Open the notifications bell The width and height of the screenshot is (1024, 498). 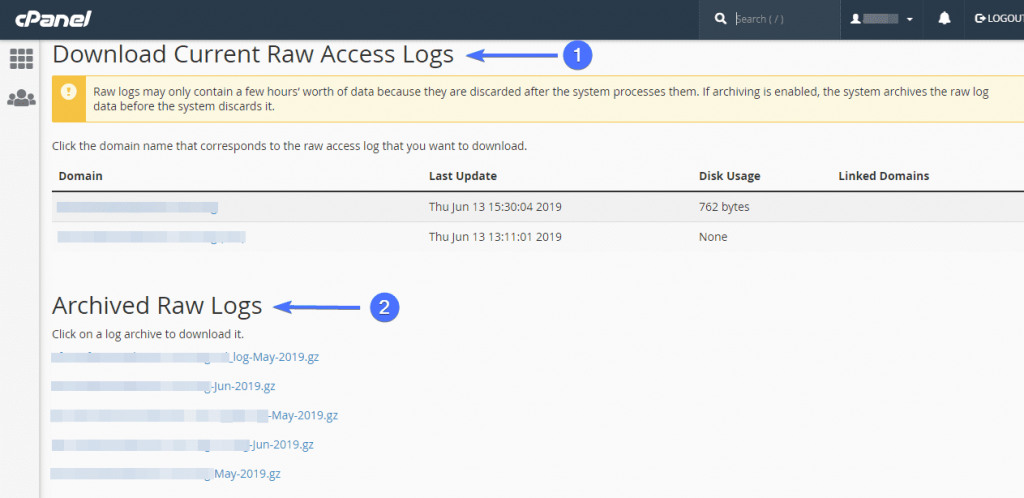point(944,19)
